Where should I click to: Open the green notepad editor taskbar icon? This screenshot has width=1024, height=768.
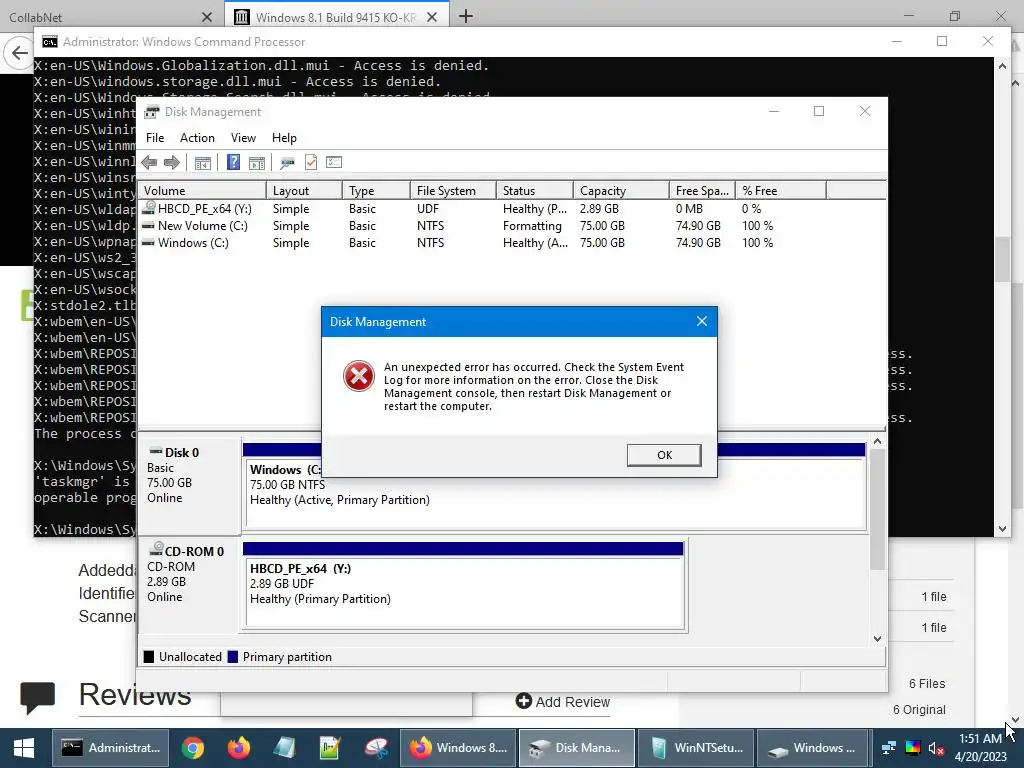[330, 748]
